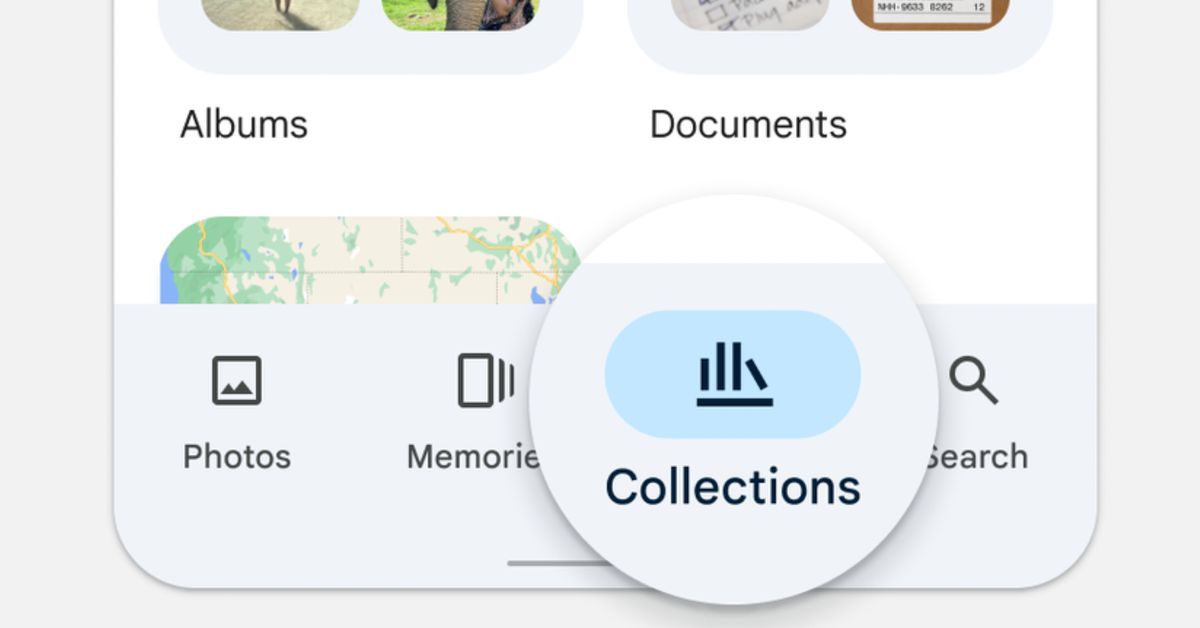The height and width of the screenshot is (628, 1200).
Task: Tap the Search magnifying glass icon
Action: tap(973, 381)
